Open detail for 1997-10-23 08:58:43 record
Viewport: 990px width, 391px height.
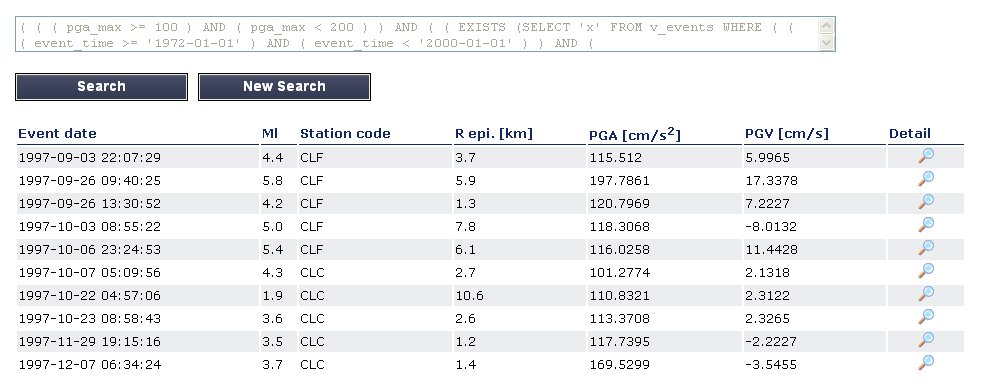tap(926, 316)
